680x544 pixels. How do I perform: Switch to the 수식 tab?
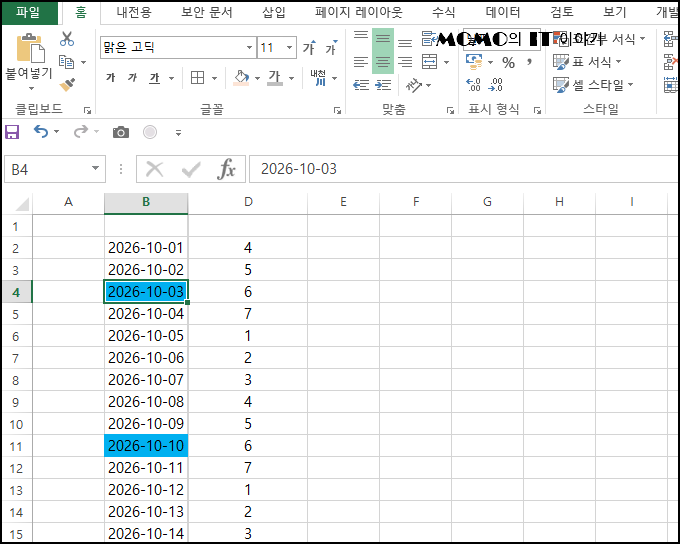(443, 12)
